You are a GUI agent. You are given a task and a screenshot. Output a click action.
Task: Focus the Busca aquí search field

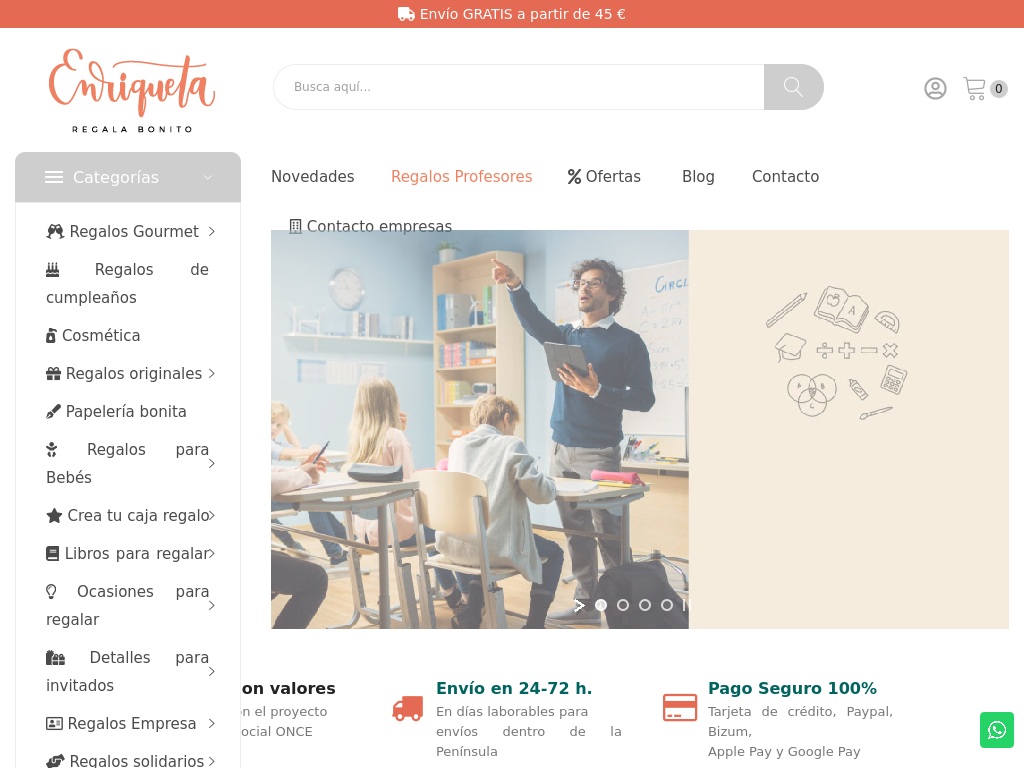(519, 87)
